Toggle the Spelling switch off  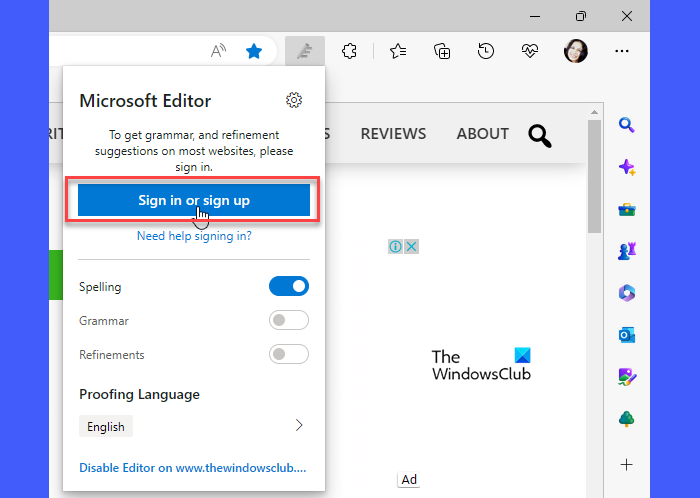coord(289,286)
